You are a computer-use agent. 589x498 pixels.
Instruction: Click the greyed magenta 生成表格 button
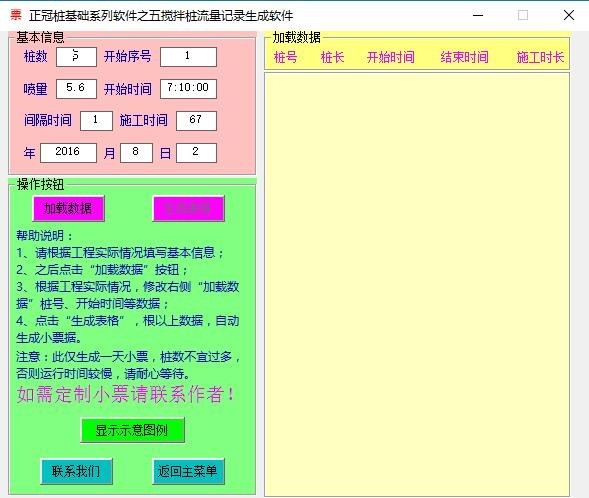(x=189, y=208)
